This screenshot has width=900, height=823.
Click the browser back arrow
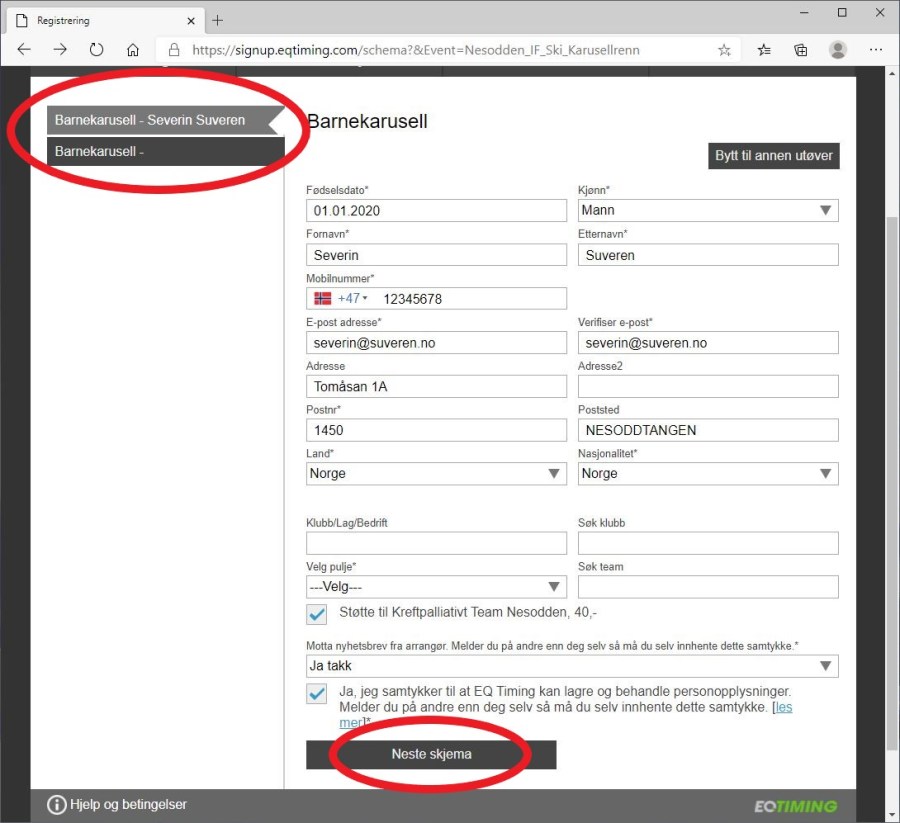point(24,49)
